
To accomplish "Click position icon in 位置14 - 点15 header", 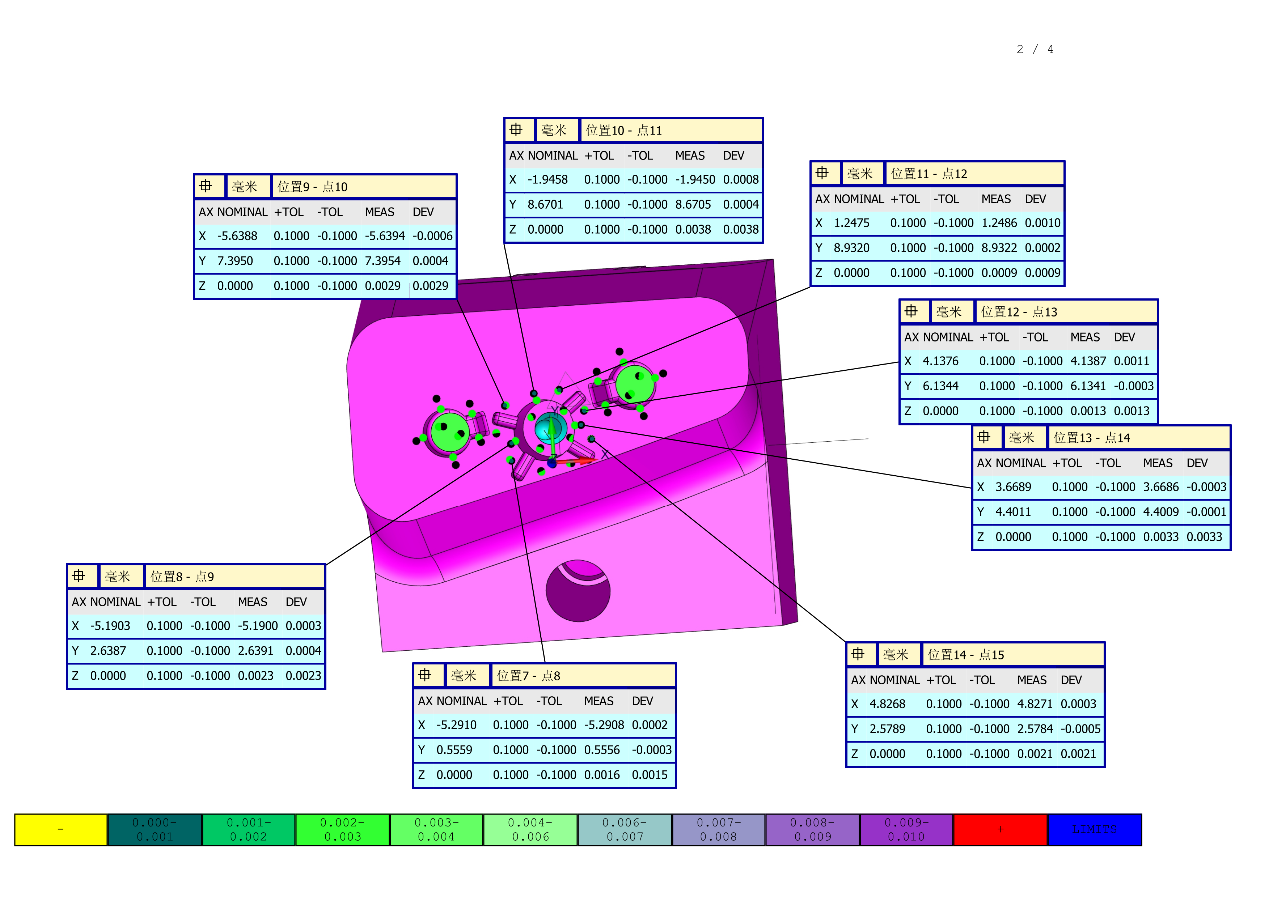I will point(861,654).
